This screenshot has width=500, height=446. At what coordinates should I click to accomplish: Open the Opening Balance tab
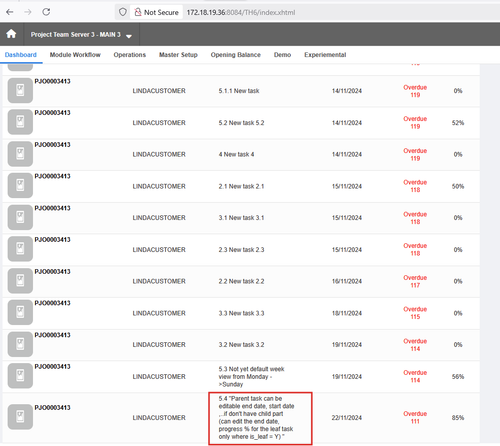[236, 55]
